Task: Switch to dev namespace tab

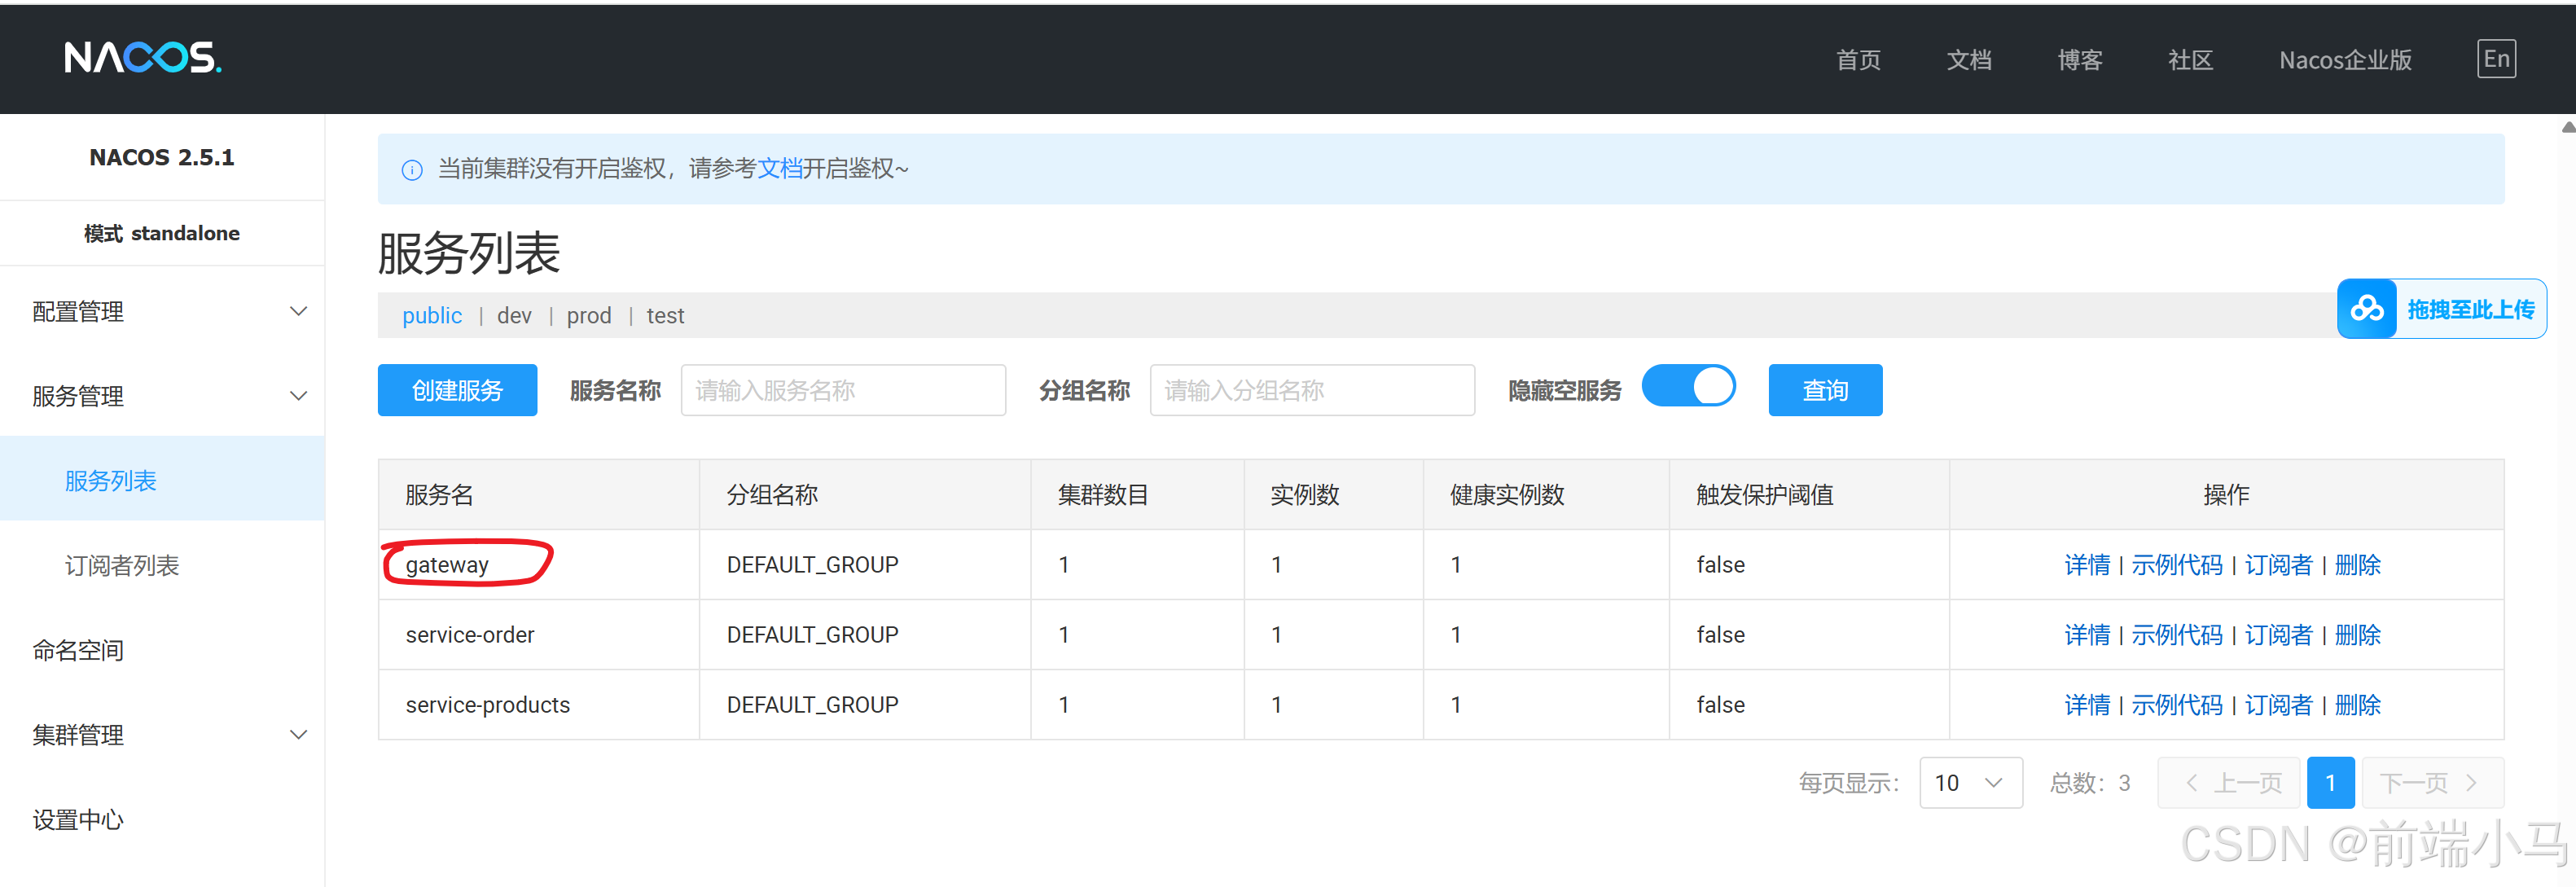Action: click(x=514, y=316)
